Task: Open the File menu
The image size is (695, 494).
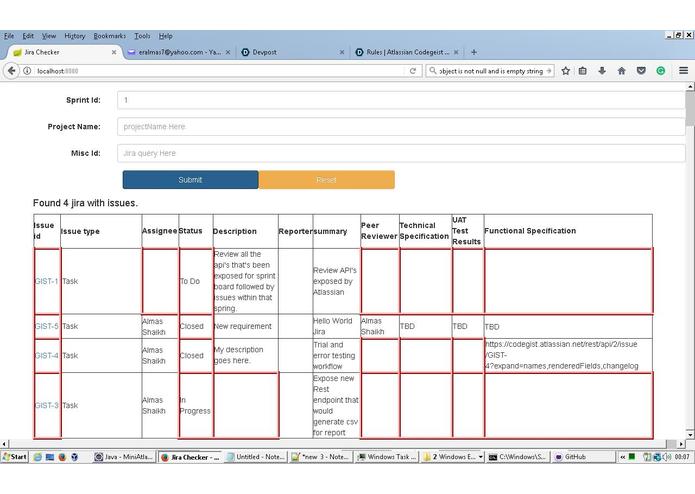Action: [9, 36]
